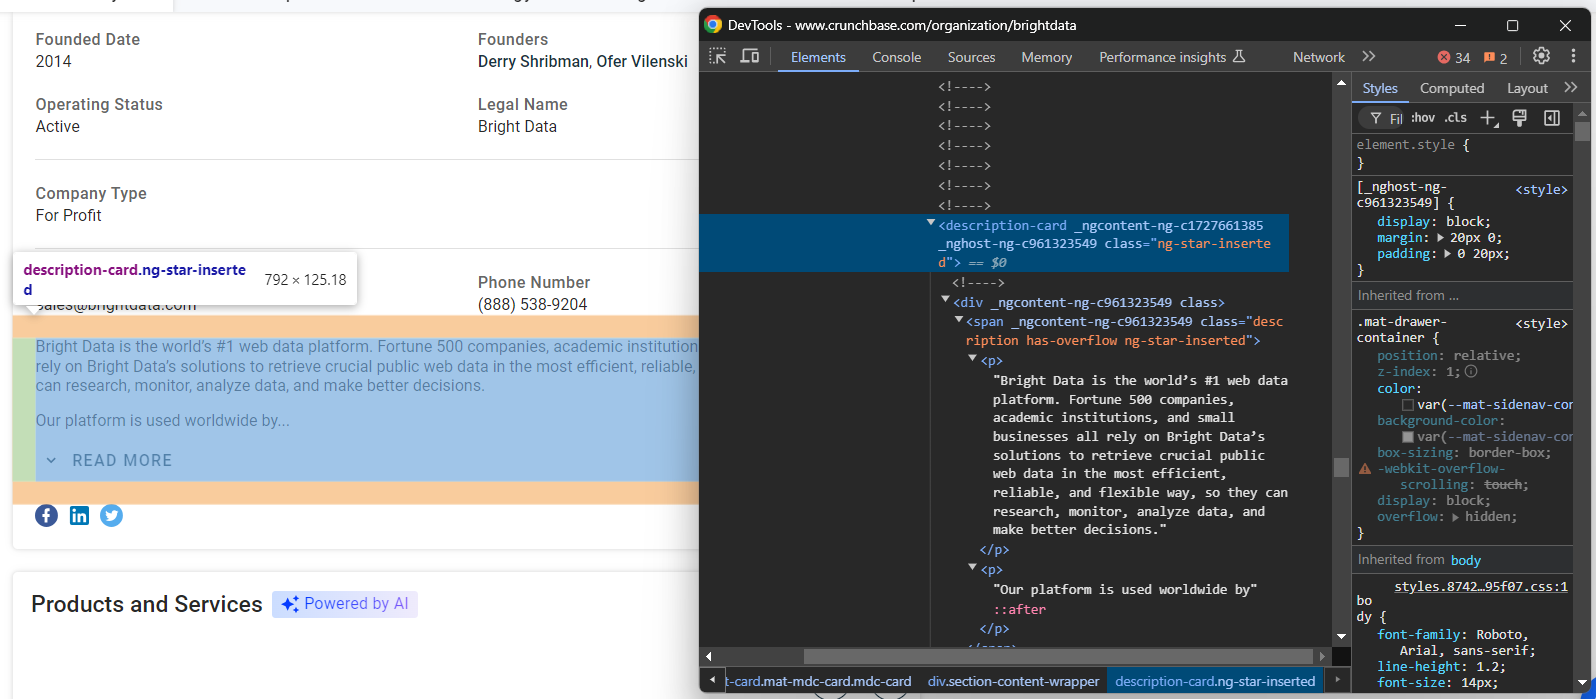Click the 34 errors red badge
The image size is (1596, 699).
[1454, 57]
